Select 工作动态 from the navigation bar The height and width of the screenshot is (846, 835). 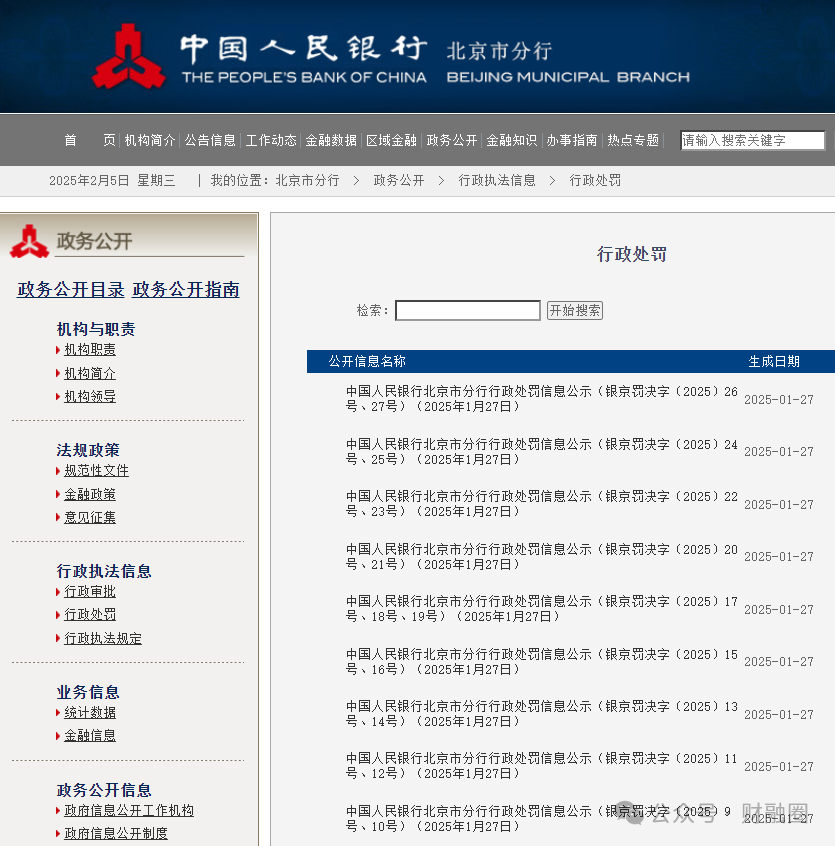point(271,140)
